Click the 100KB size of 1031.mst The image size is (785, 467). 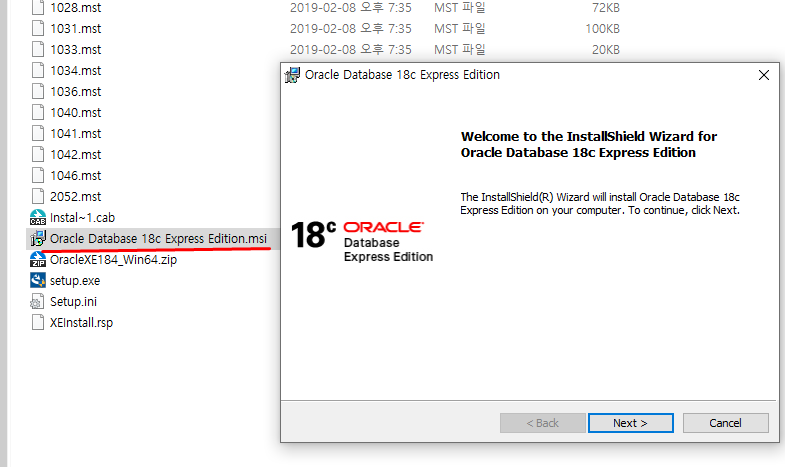(603, 29)
